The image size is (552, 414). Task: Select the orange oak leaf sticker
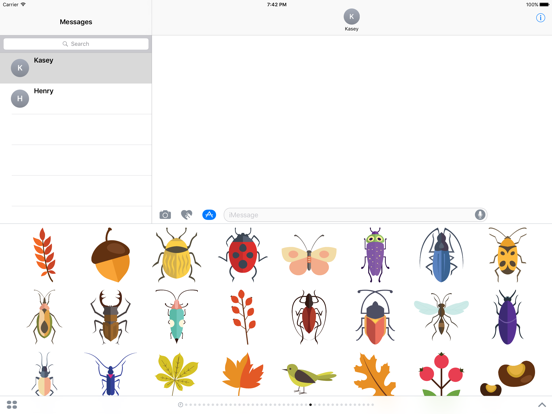(x=375, y=375)
